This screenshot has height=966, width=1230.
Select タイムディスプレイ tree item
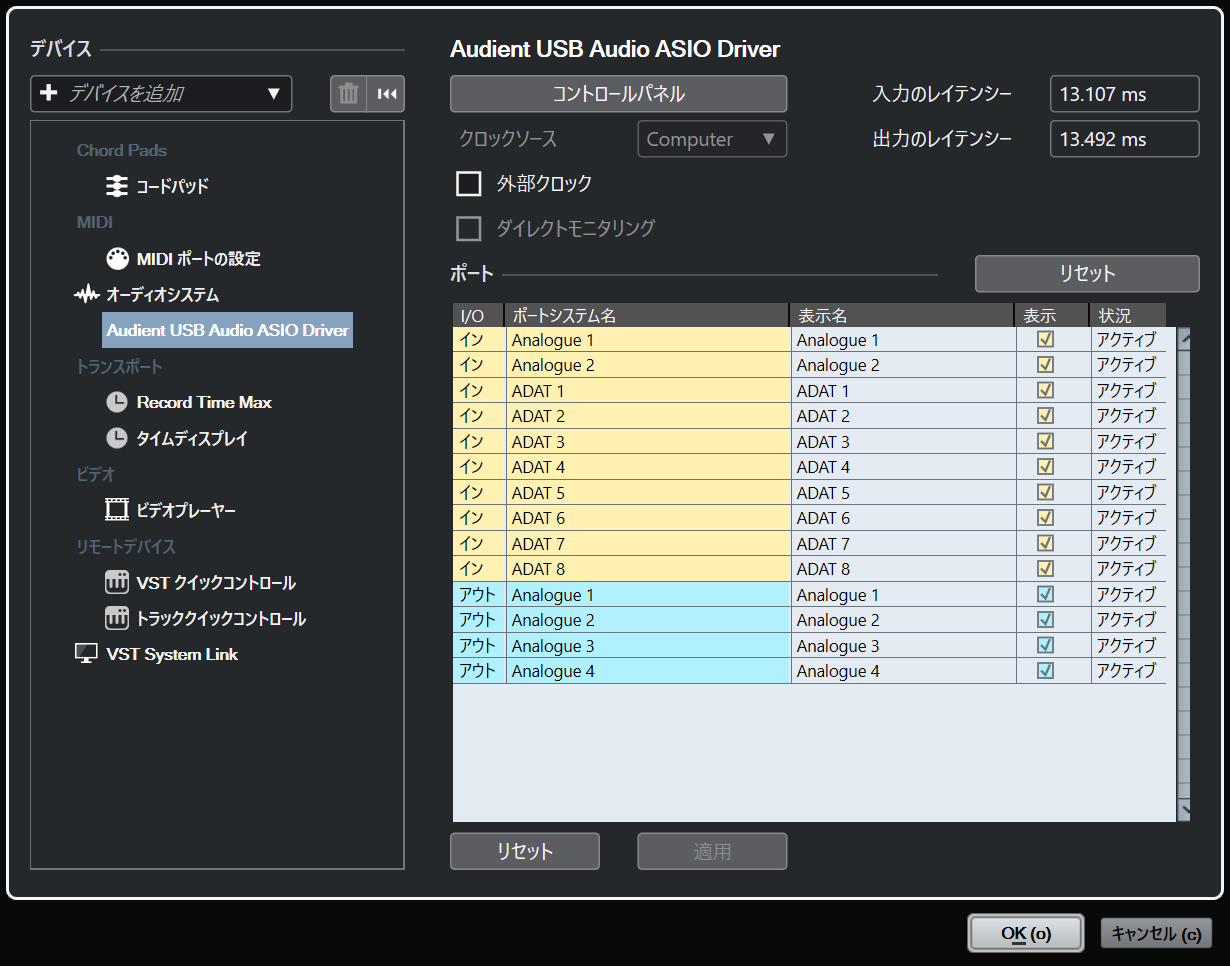[192, 438]
